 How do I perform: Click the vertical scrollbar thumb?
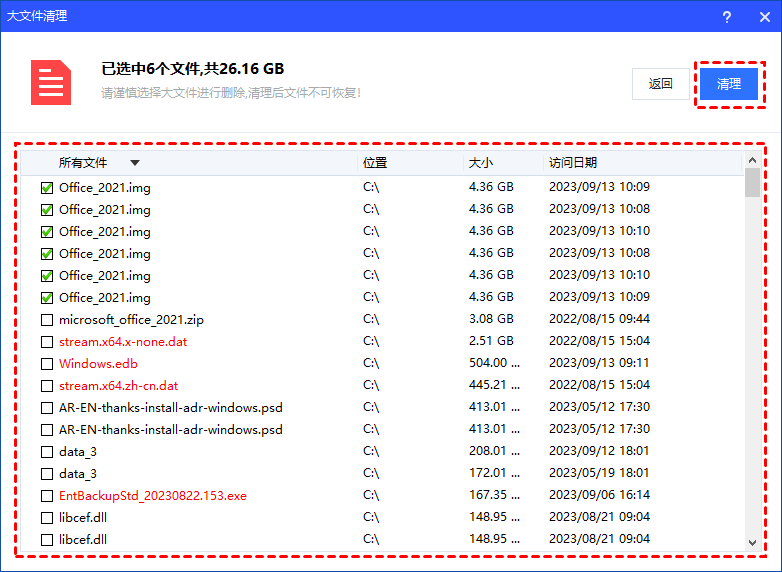pos(752,183)
